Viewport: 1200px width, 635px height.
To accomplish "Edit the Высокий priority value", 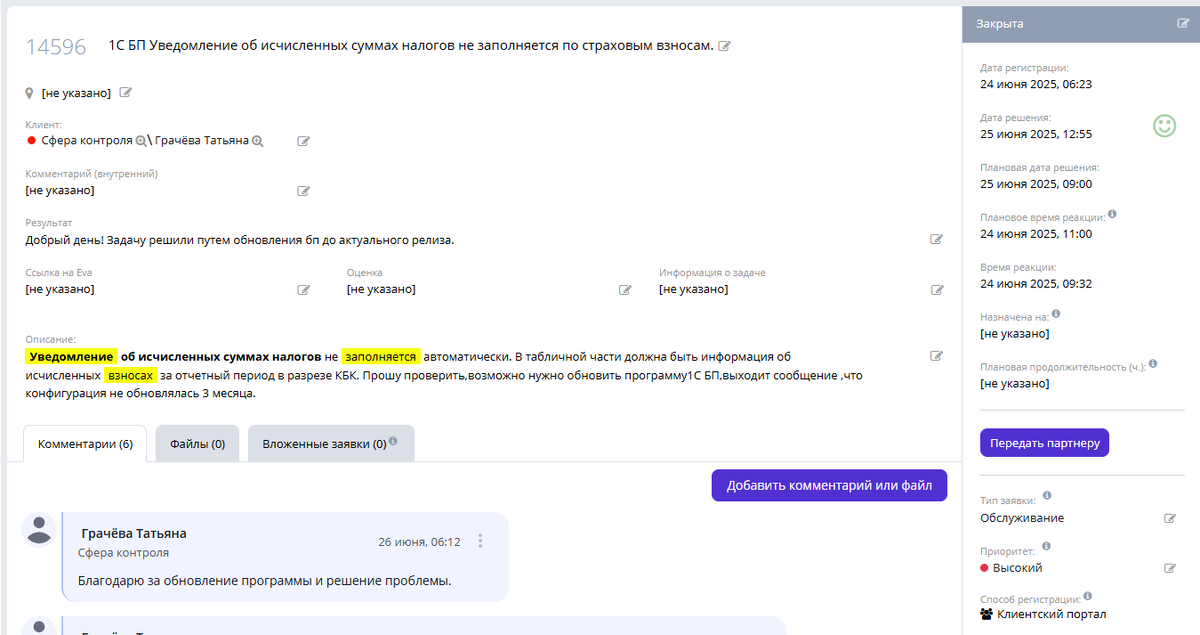I will click(x=1170, y=568).
